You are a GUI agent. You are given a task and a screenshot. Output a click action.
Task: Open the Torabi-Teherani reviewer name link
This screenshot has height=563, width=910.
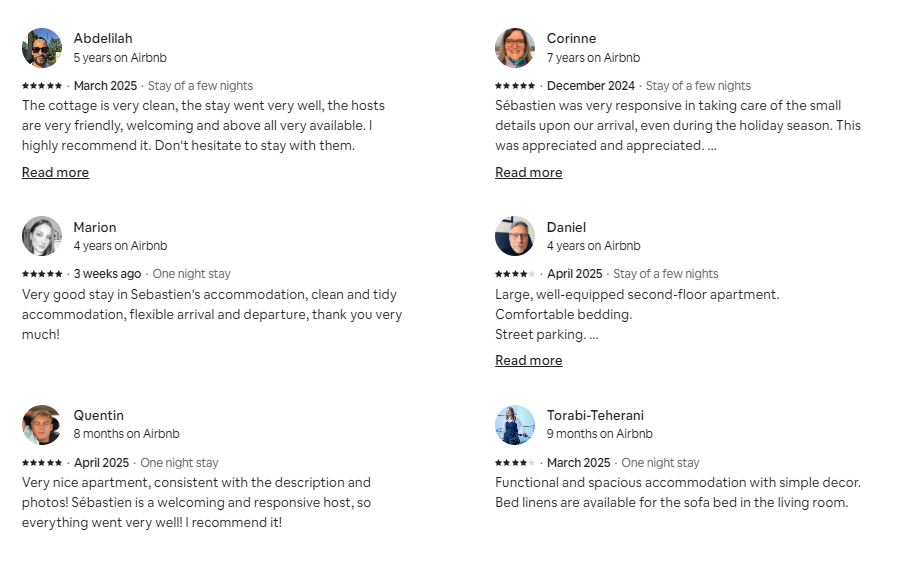[595, 416]
